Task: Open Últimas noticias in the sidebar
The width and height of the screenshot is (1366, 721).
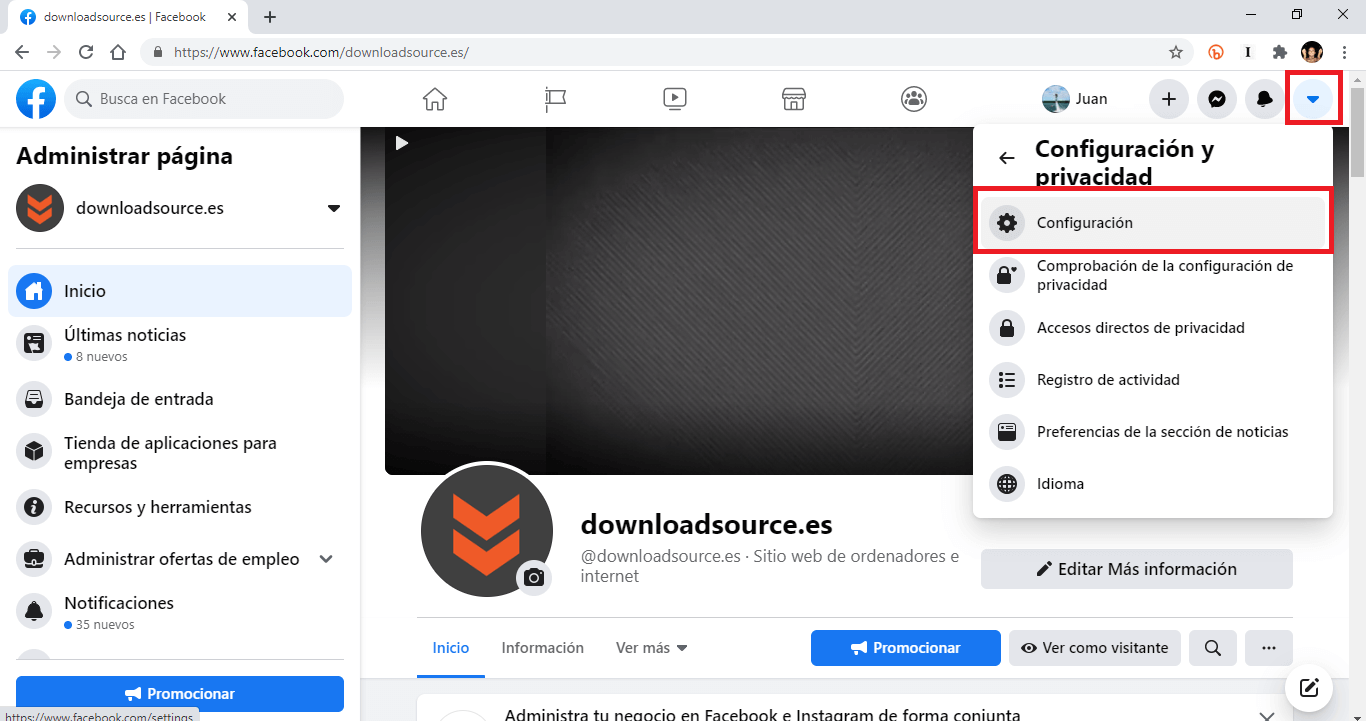Action: [x=180, y=344]
